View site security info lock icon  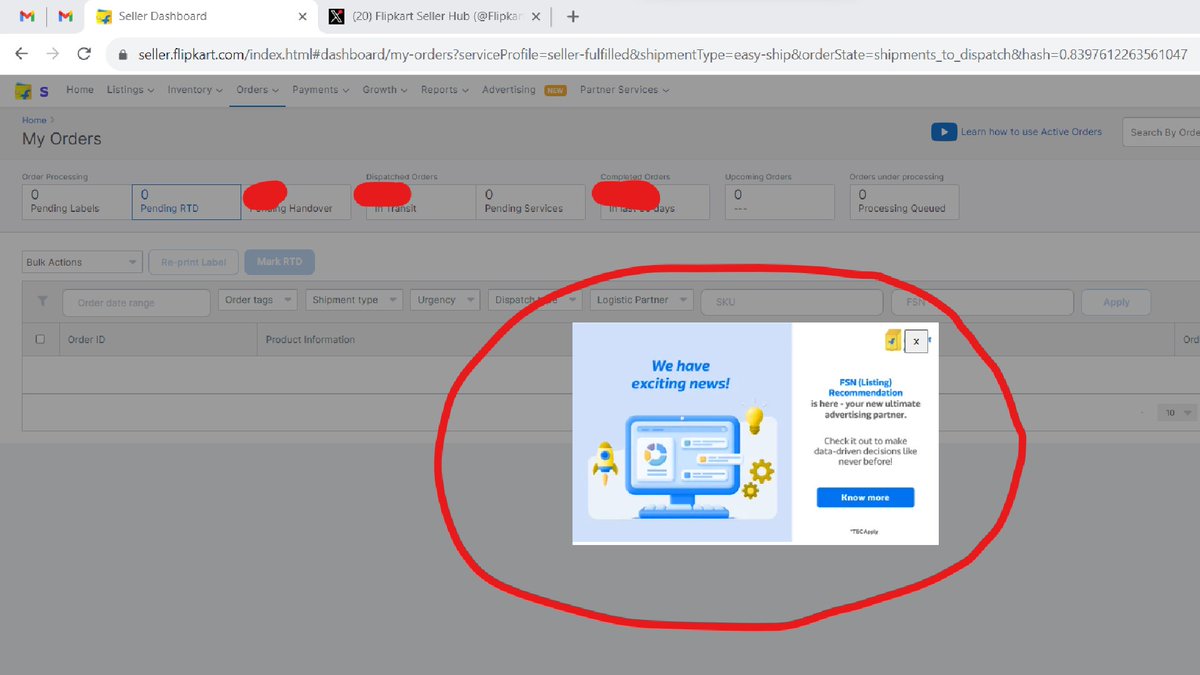(124, 54)
